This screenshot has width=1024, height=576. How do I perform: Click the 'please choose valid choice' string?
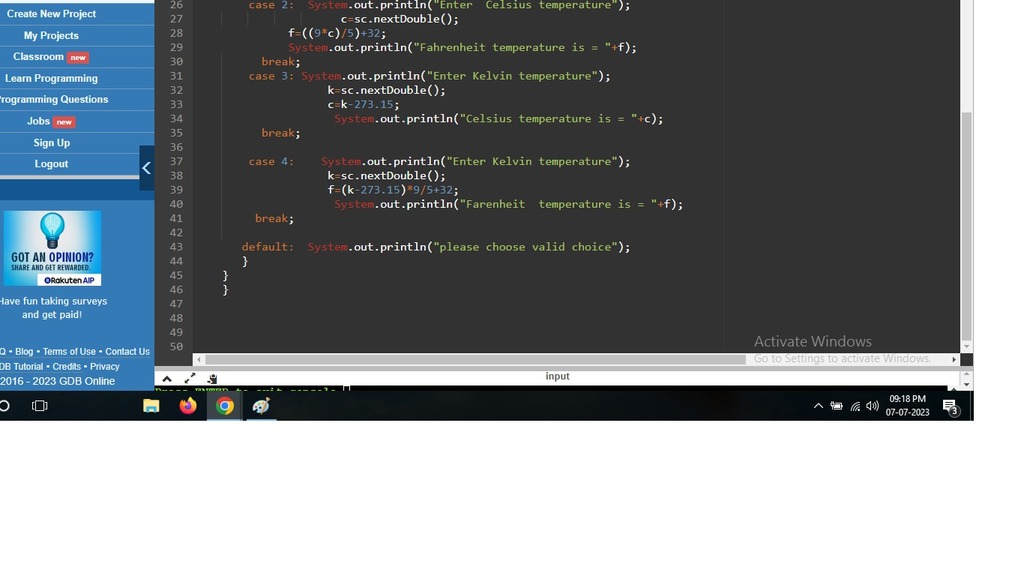[526, 247]
